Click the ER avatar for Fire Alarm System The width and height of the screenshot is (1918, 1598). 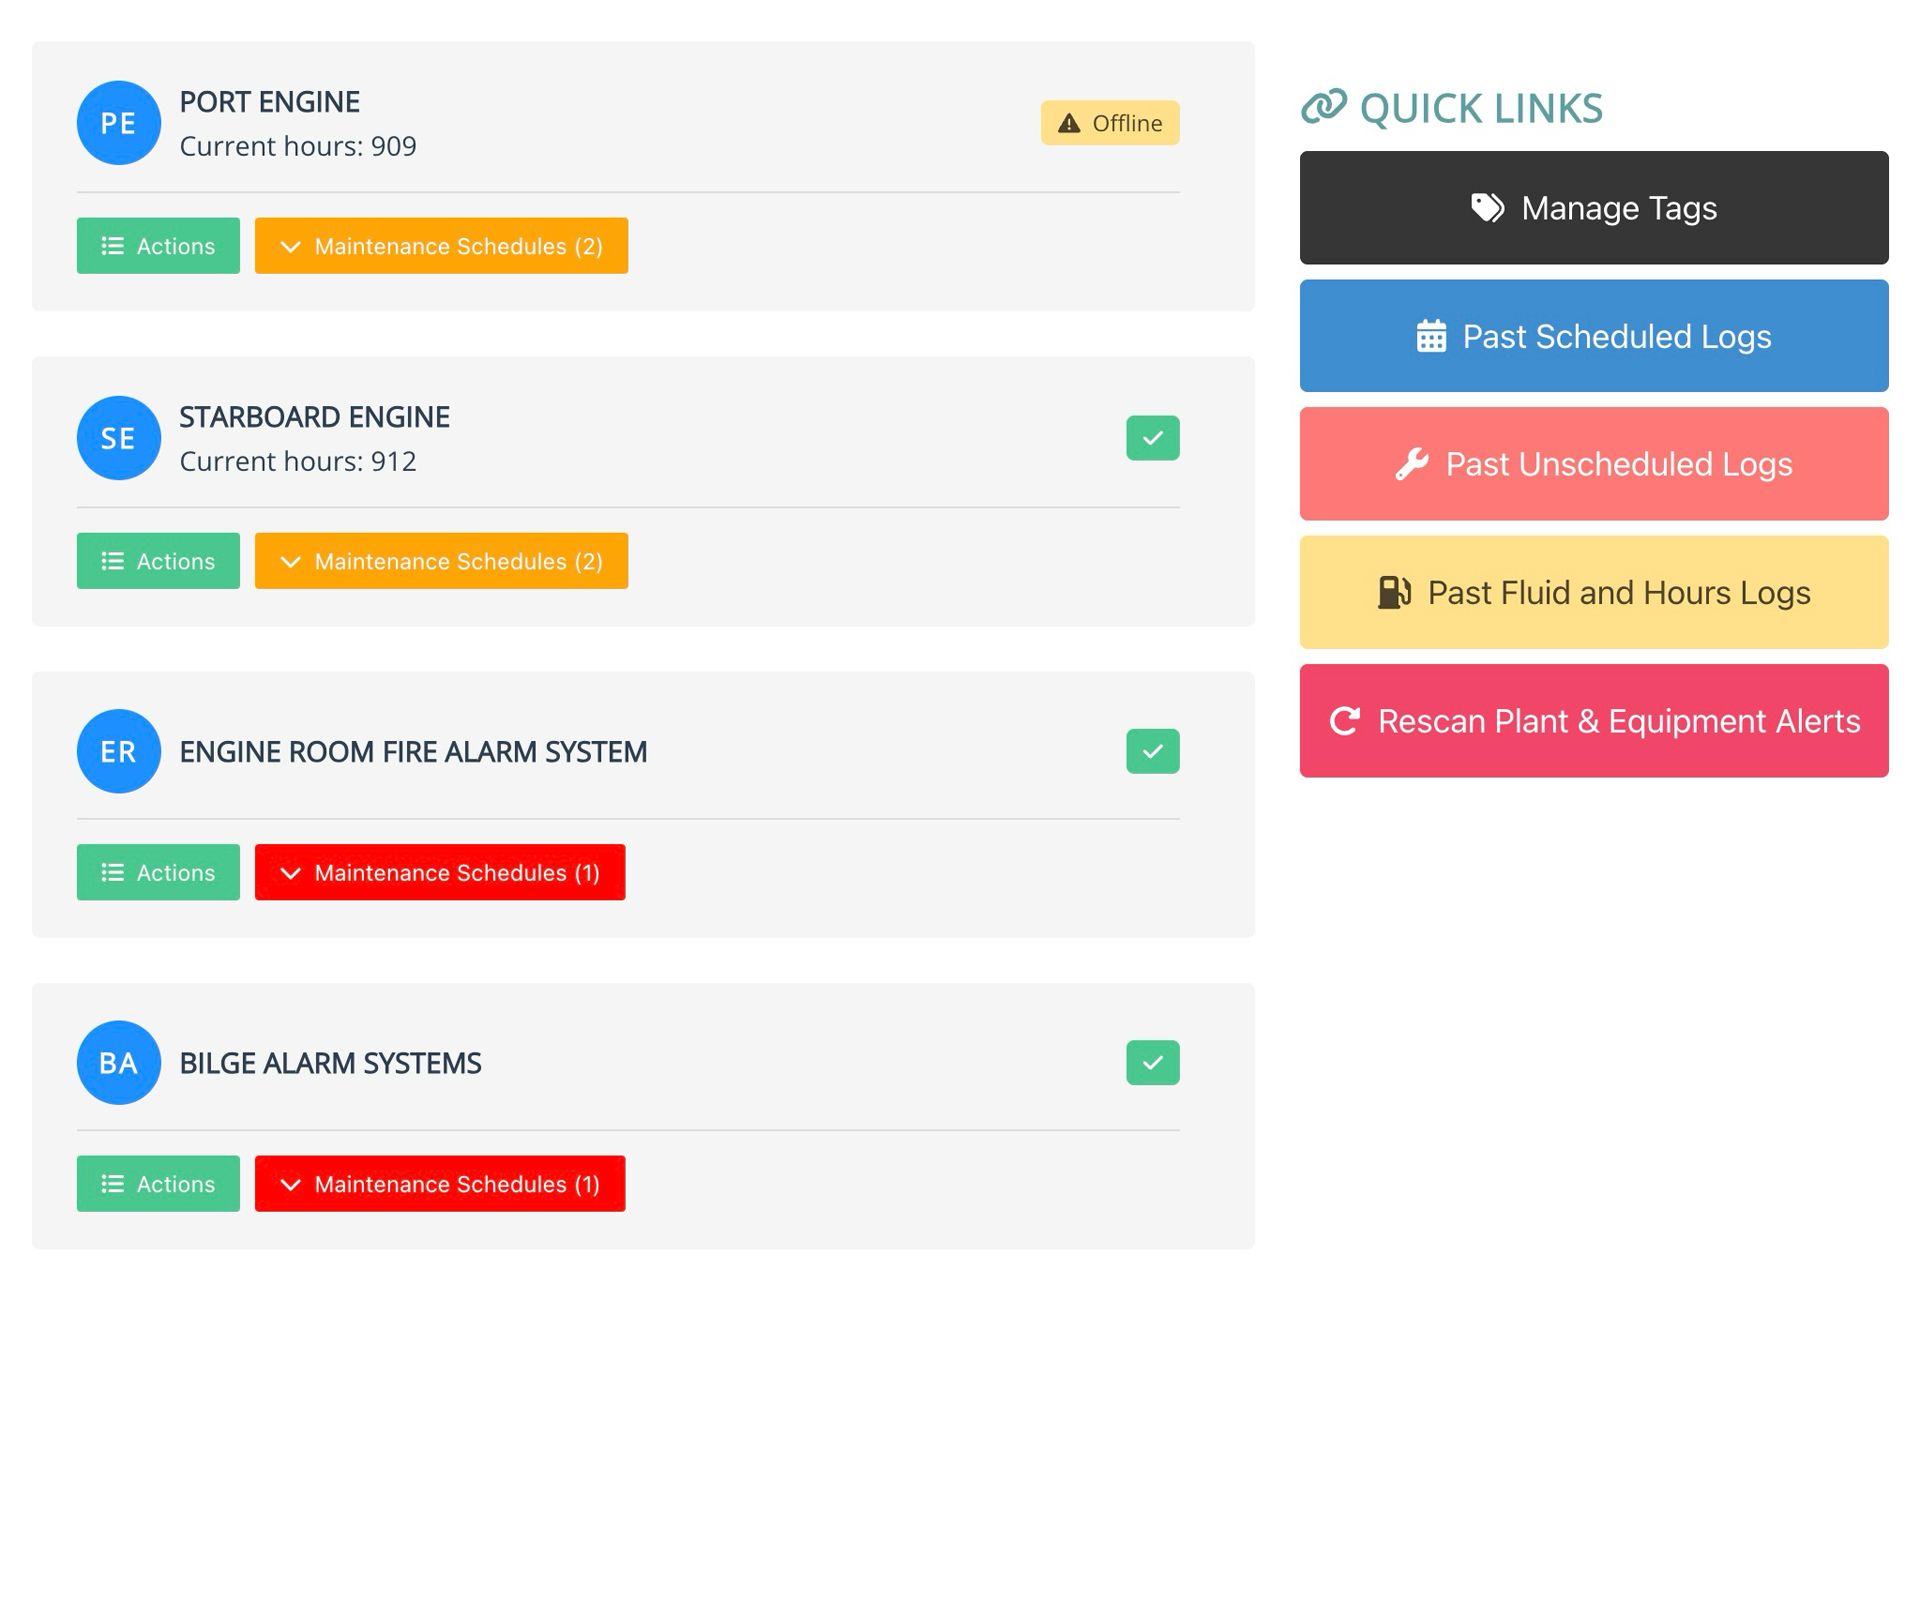pos(118,751)
